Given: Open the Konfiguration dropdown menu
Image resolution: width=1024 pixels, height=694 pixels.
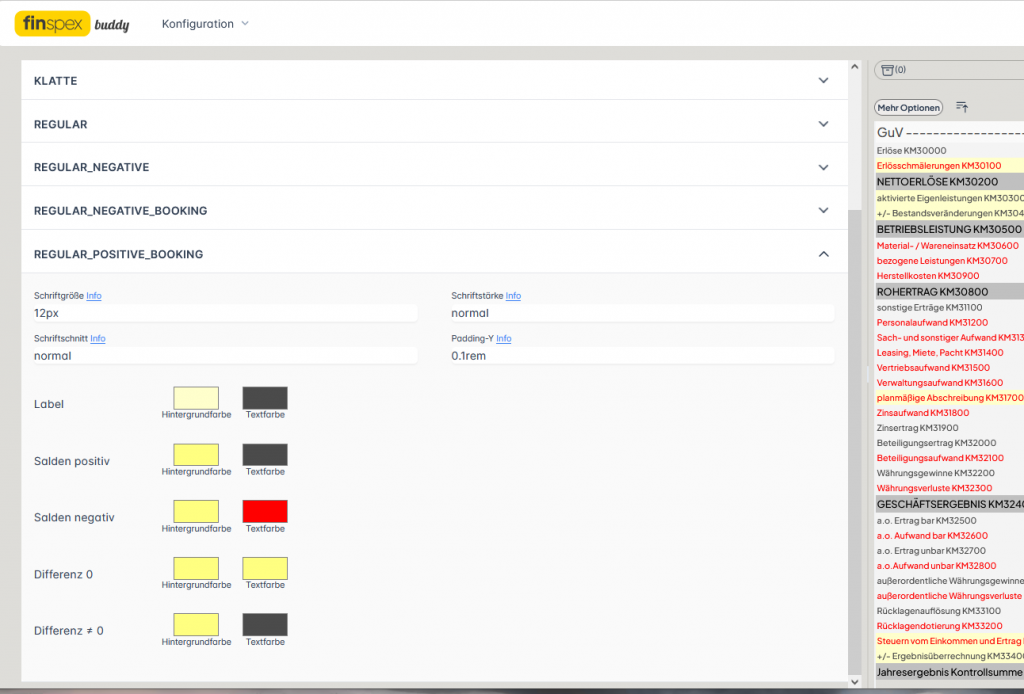Looking at the screenshot, I should [205, 24].
